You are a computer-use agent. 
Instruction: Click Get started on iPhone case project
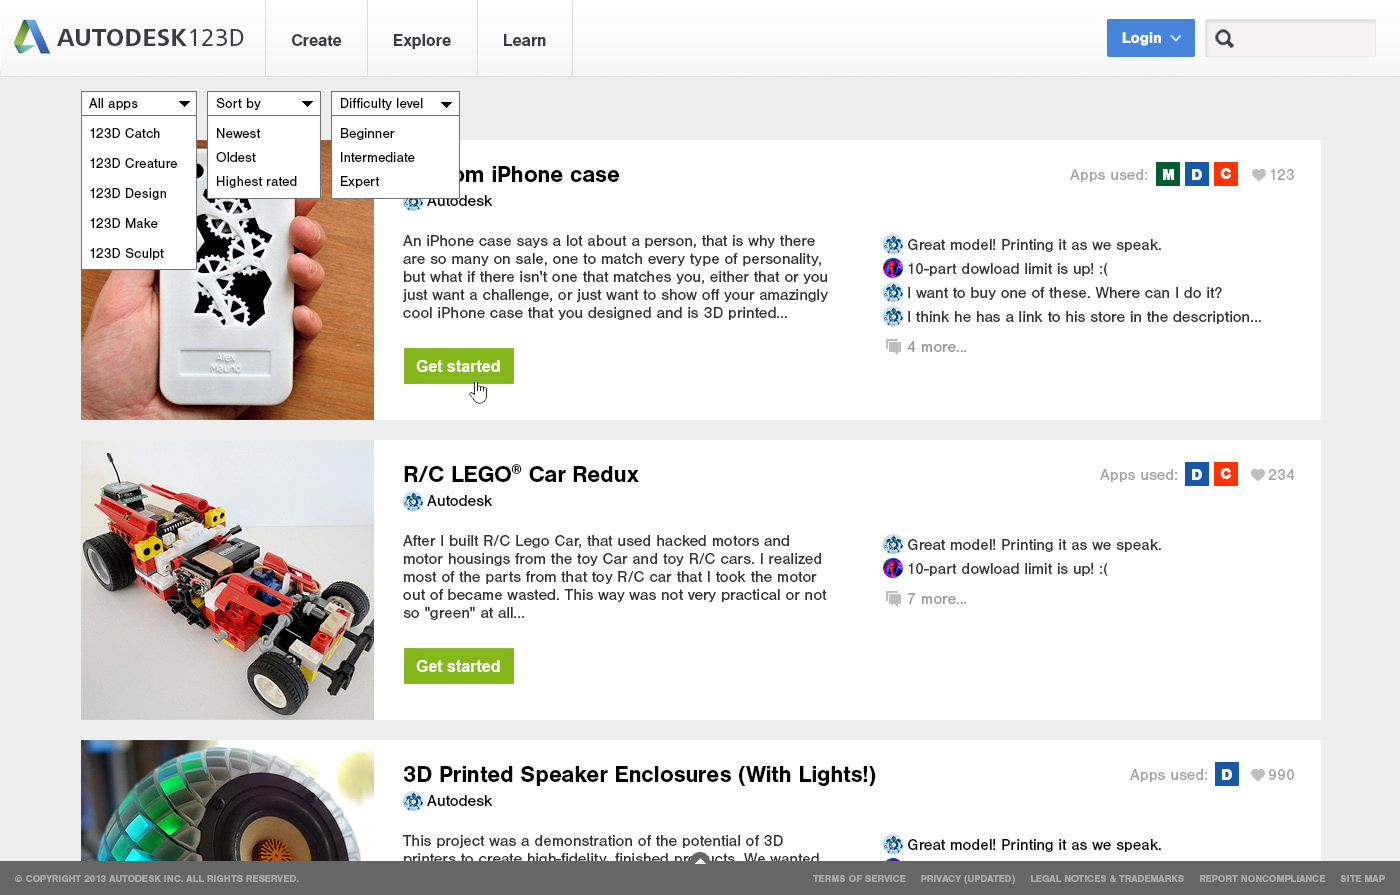pos(458,366)
